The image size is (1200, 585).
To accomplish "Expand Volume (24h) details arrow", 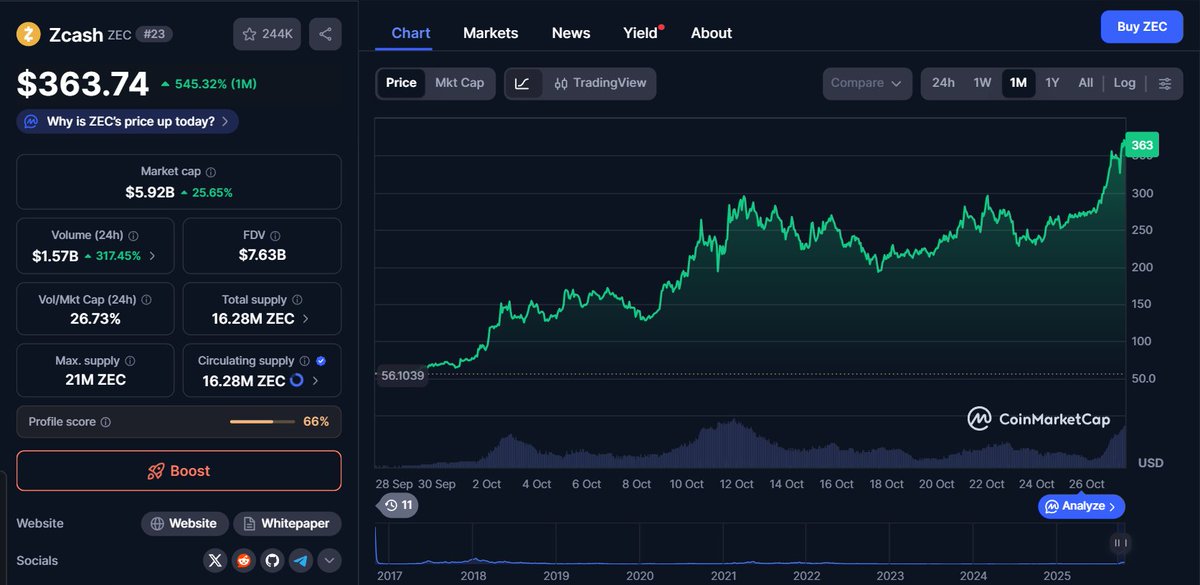I will [152, 256].
